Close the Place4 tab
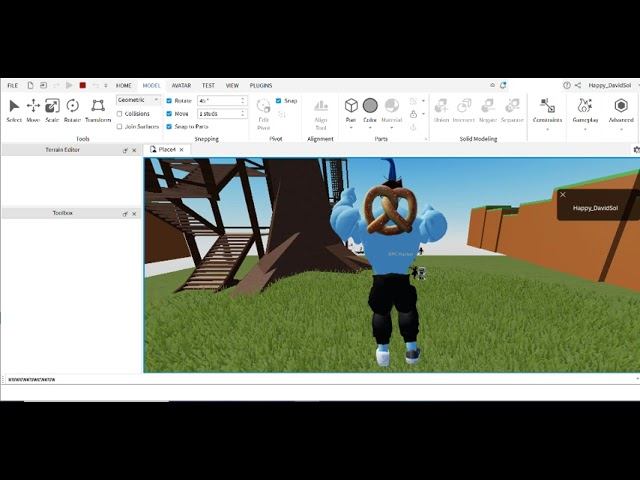This screenshot has width=640, height=480. tap(182, 150)
